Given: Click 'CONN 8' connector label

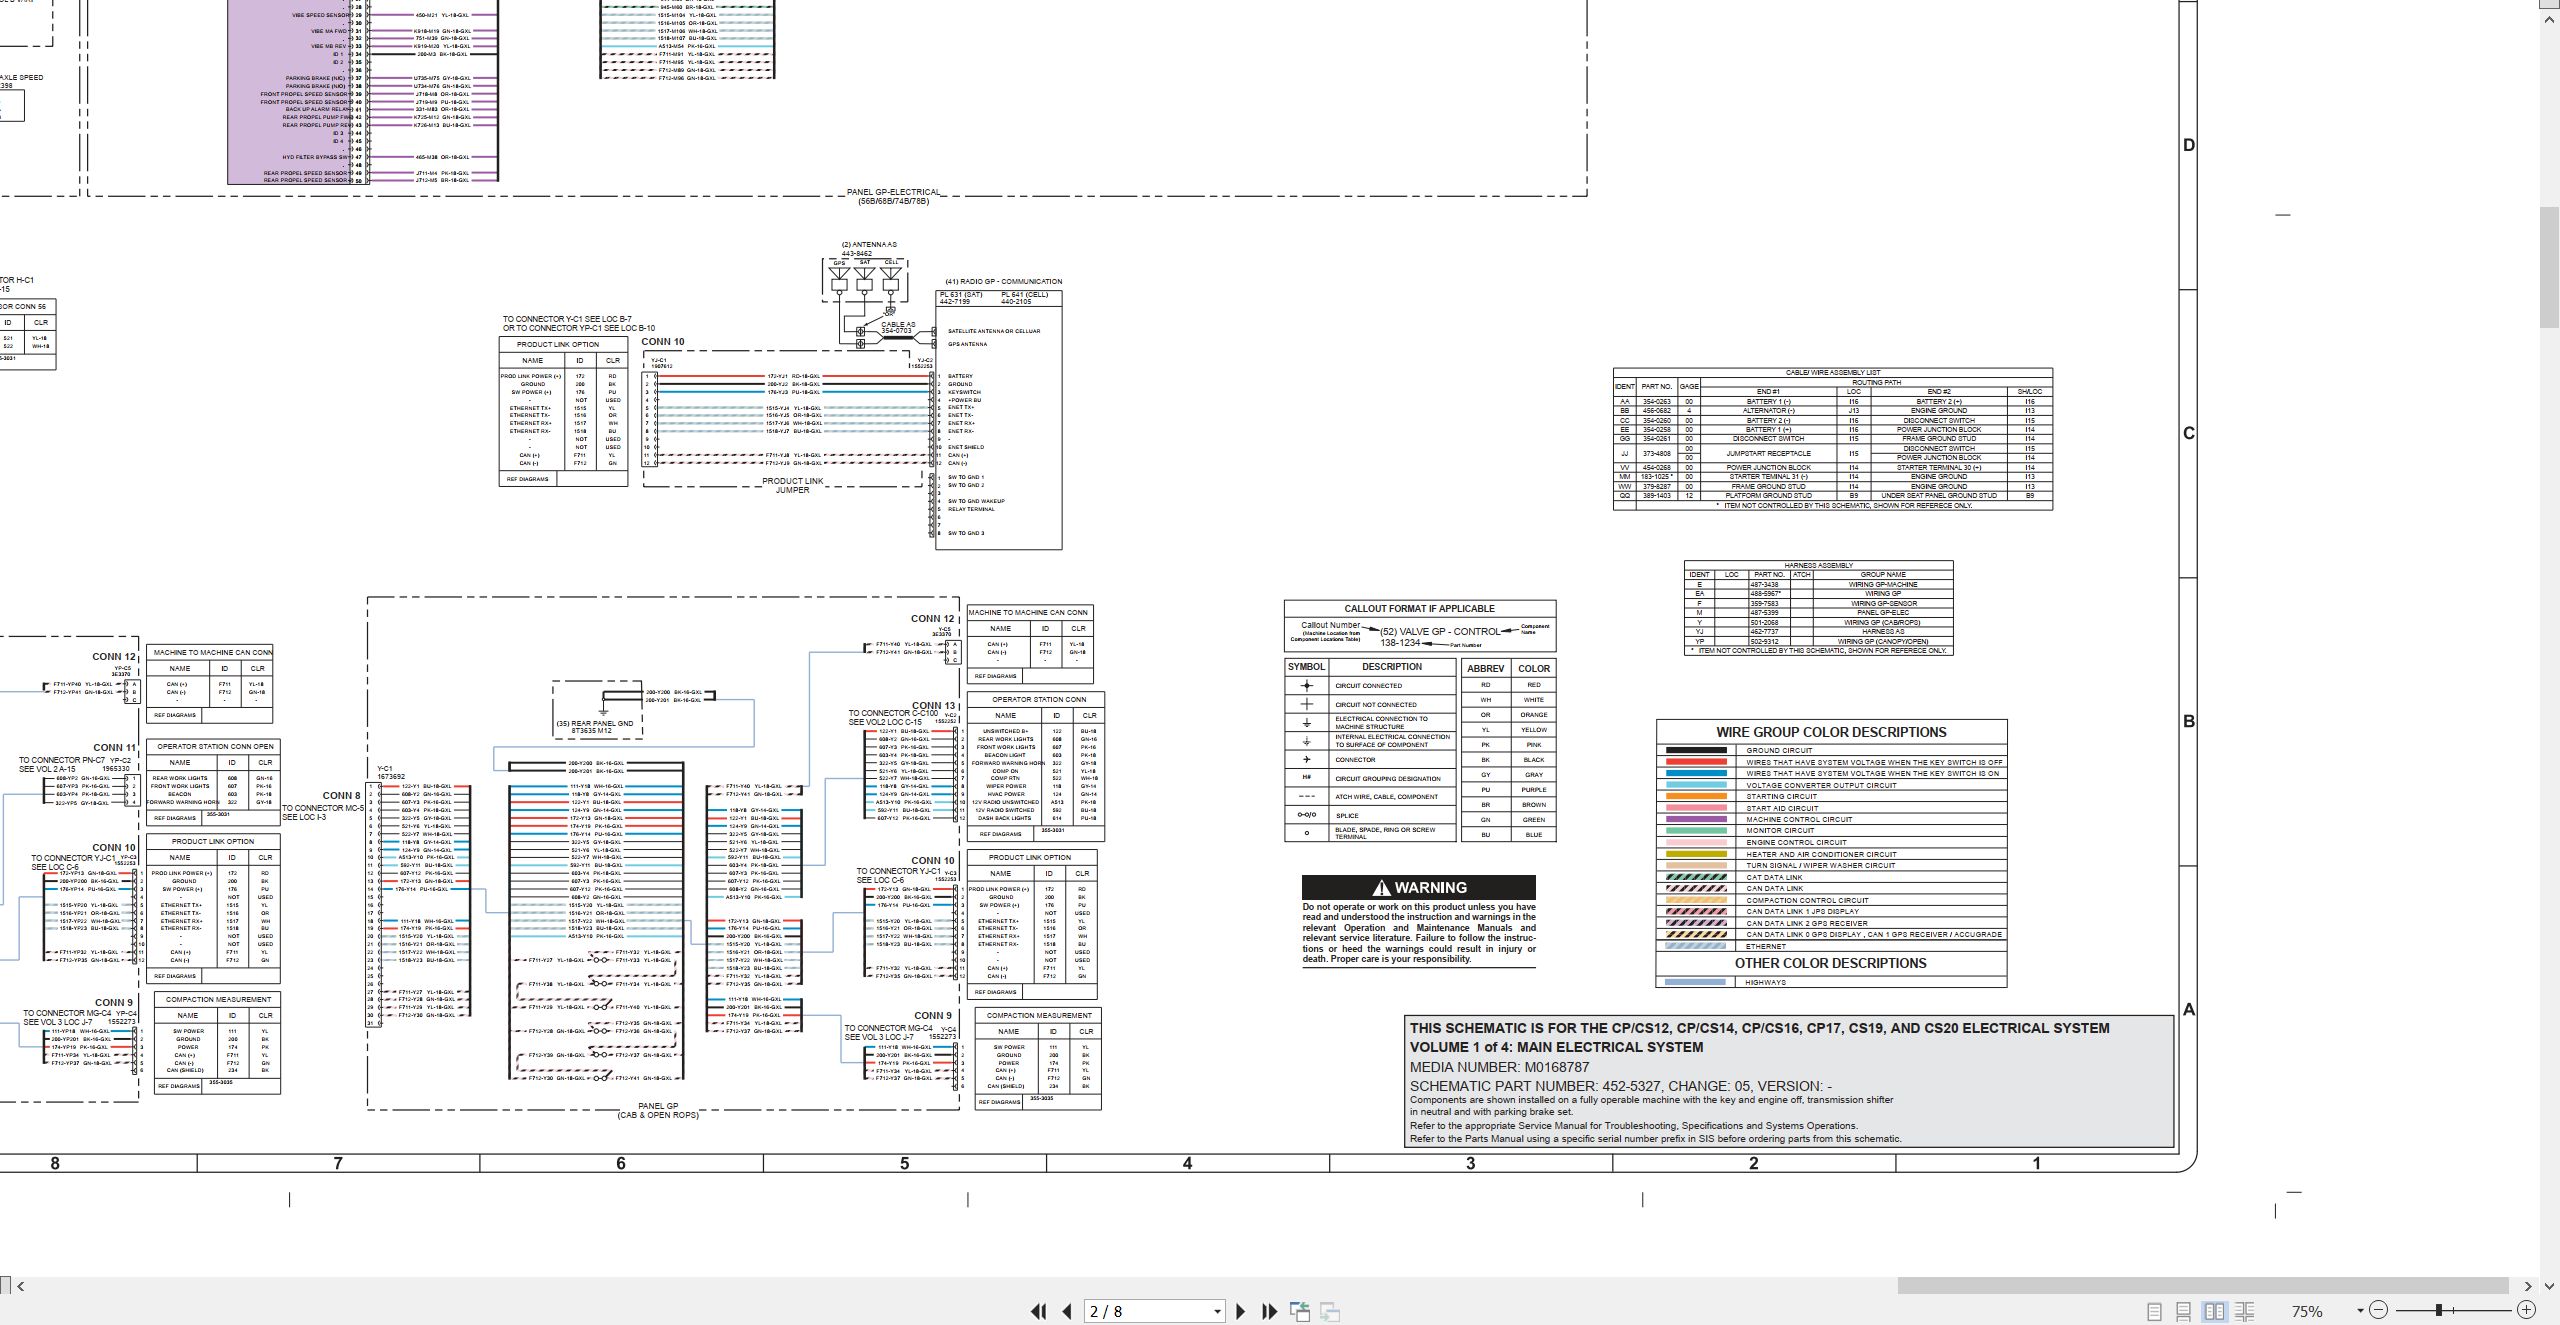Looking at the screenshot, I should [341, 796].
